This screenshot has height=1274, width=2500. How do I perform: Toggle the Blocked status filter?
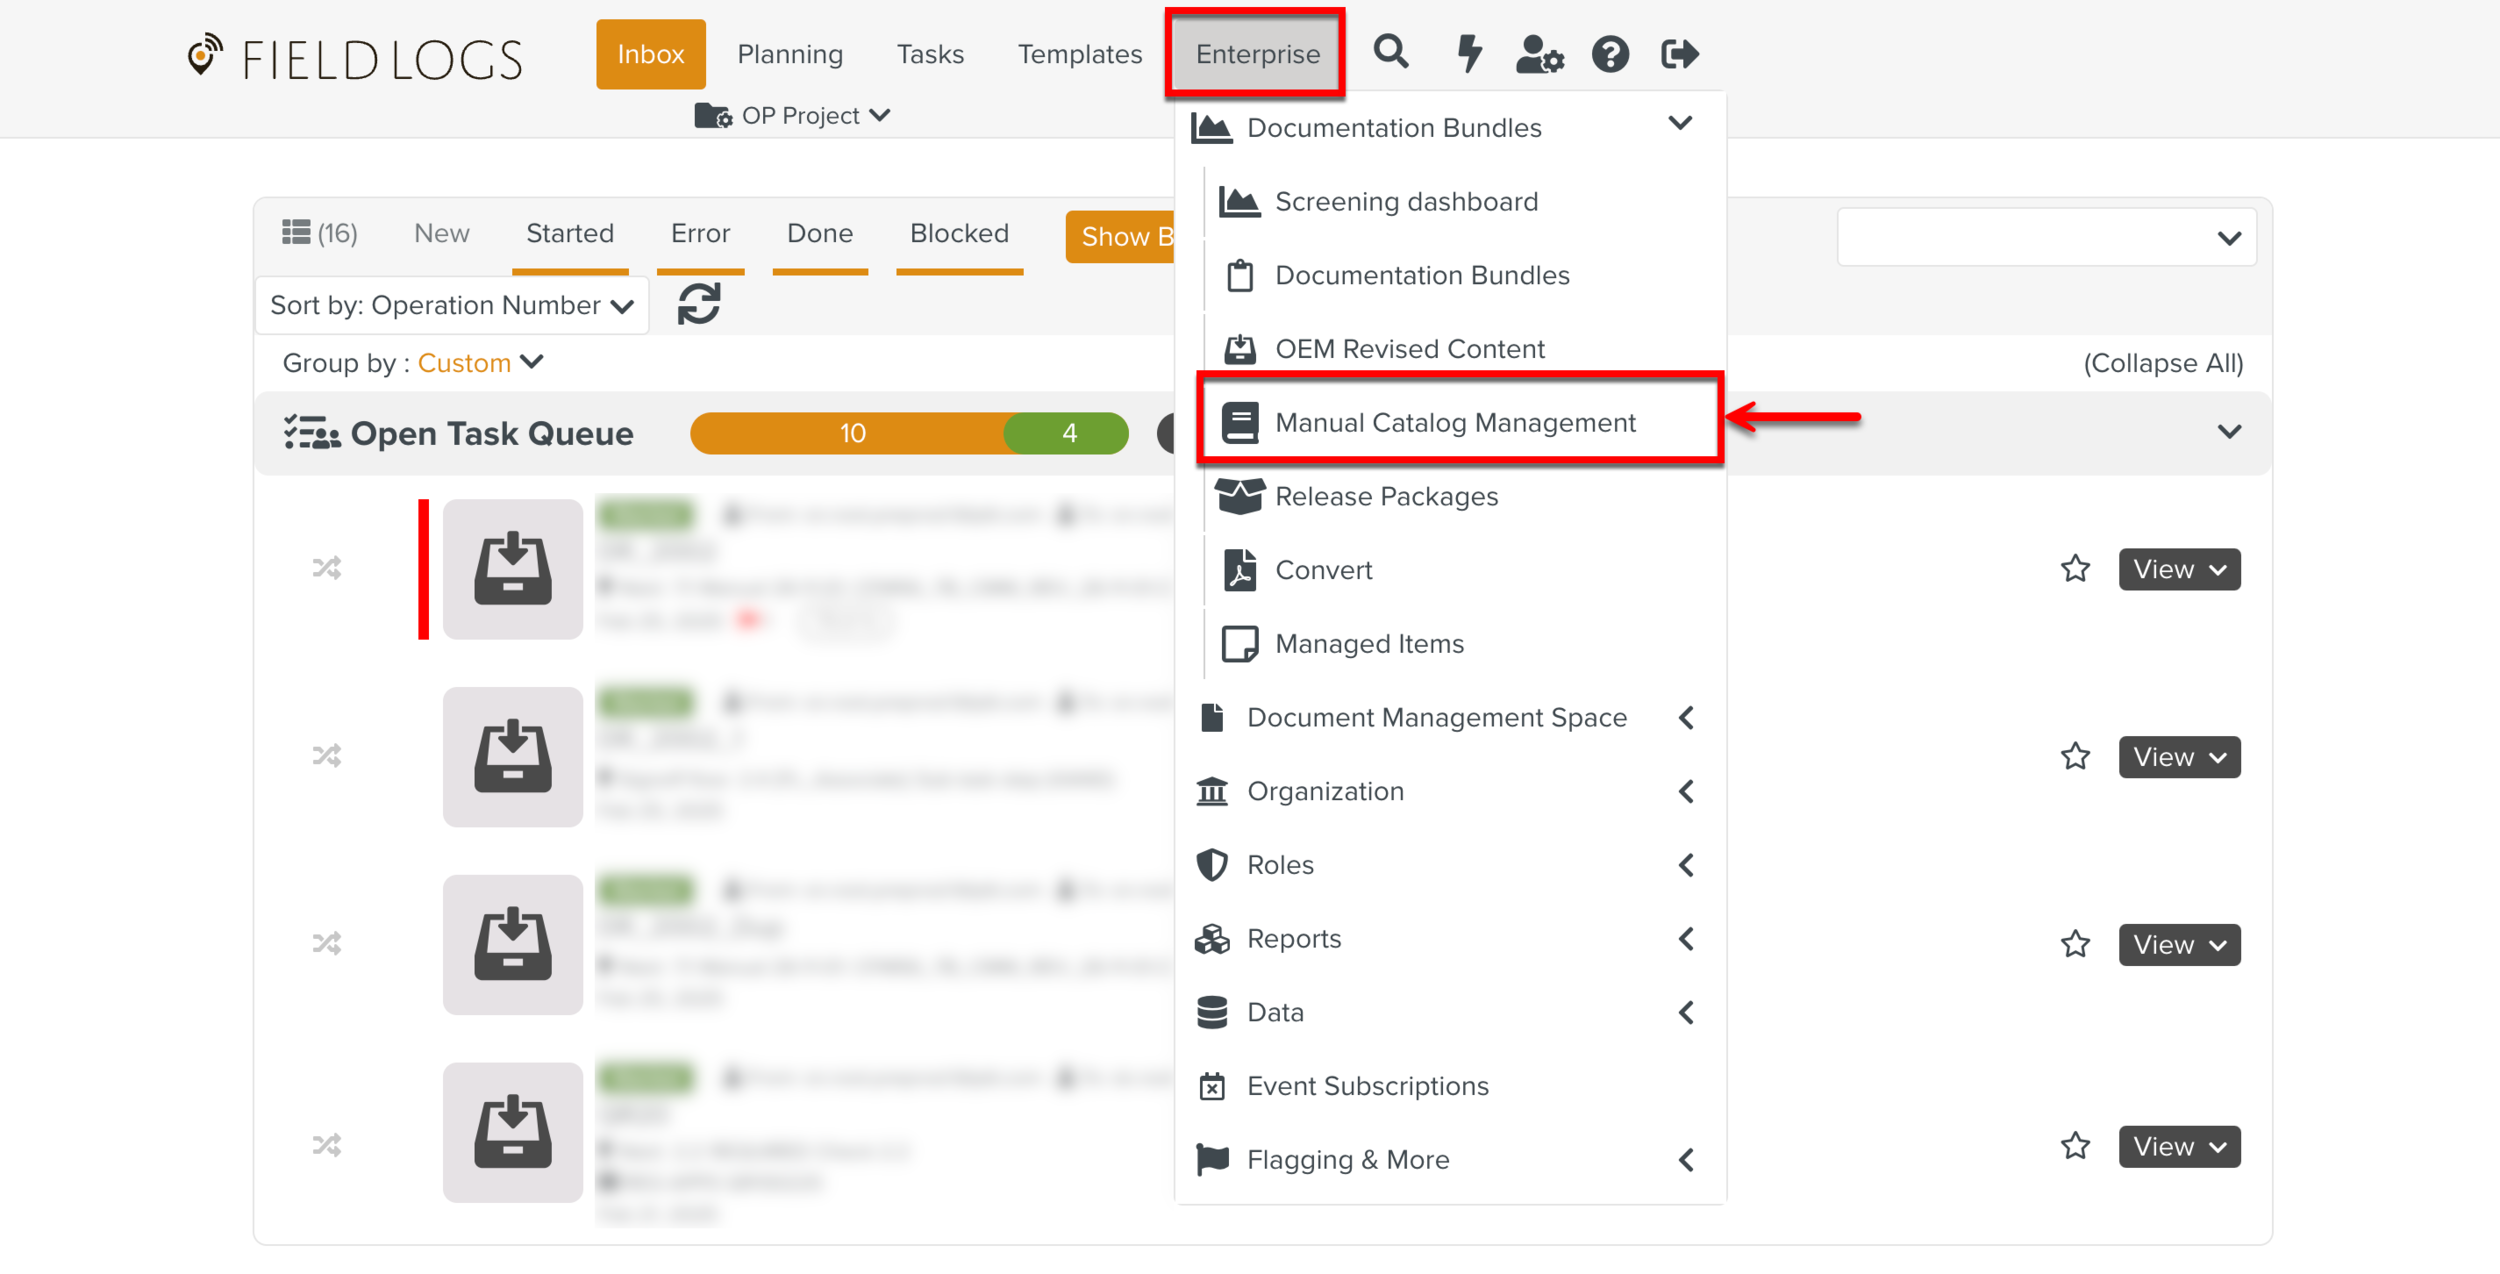[x=958, y=234]
